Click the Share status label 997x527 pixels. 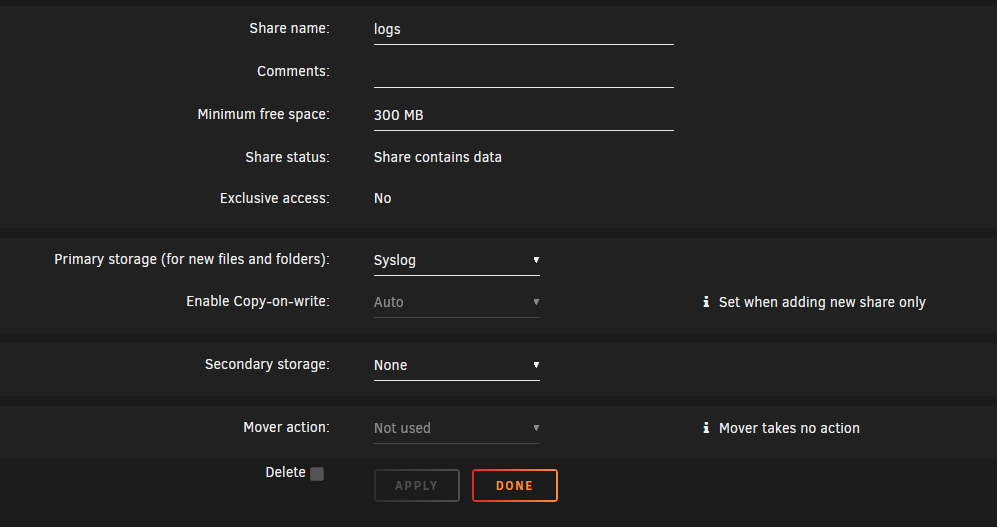pyautogui.click(x=287, y=157)
